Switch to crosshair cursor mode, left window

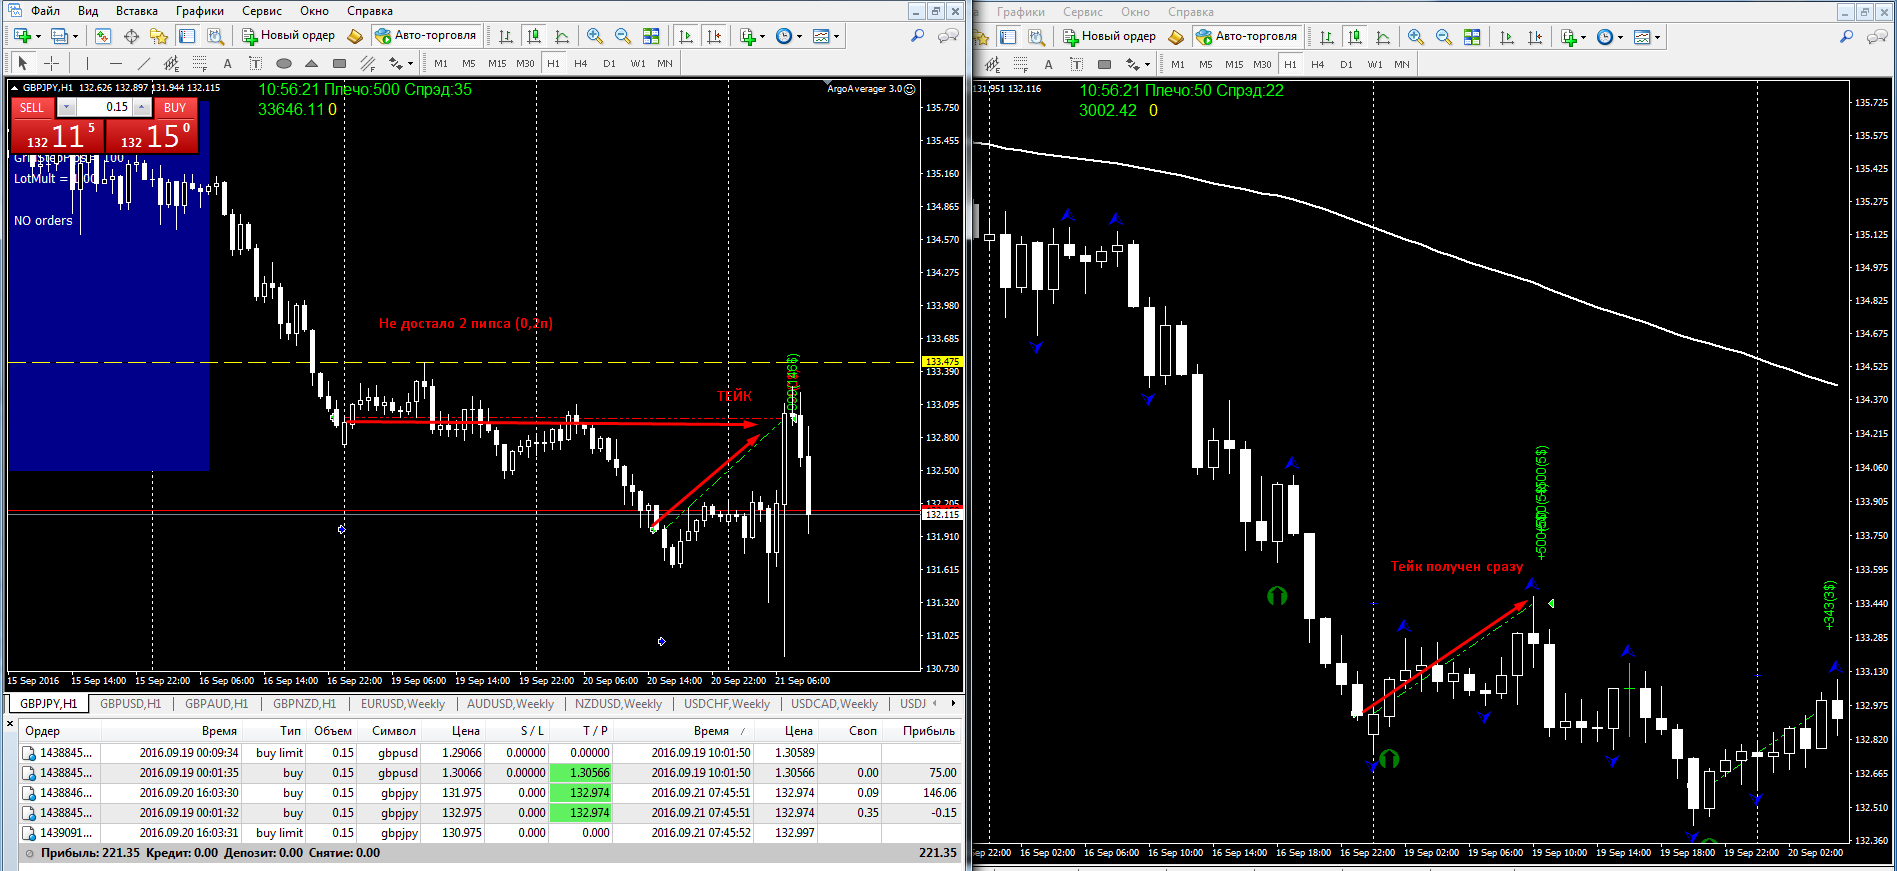tap(52, 63)
